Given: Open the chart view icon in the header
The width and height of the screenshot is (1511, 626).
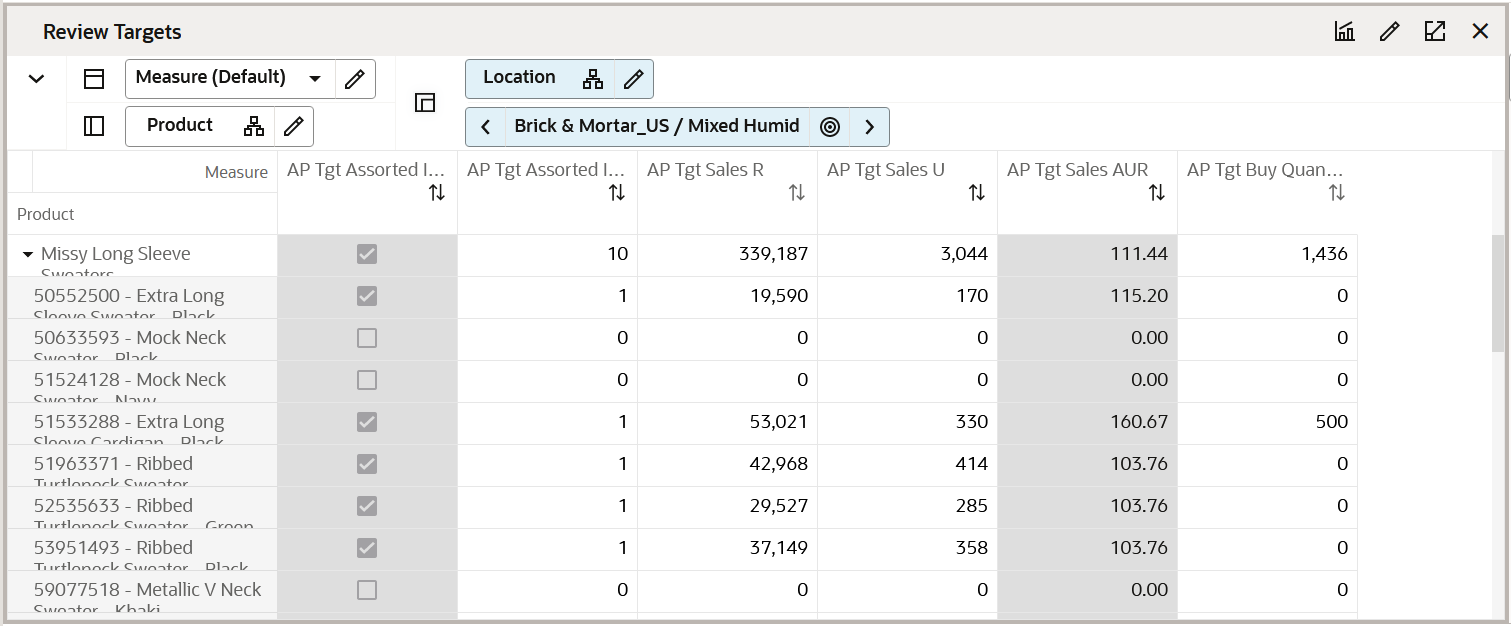Looking at the screenshot, I should pos(1344,31).
